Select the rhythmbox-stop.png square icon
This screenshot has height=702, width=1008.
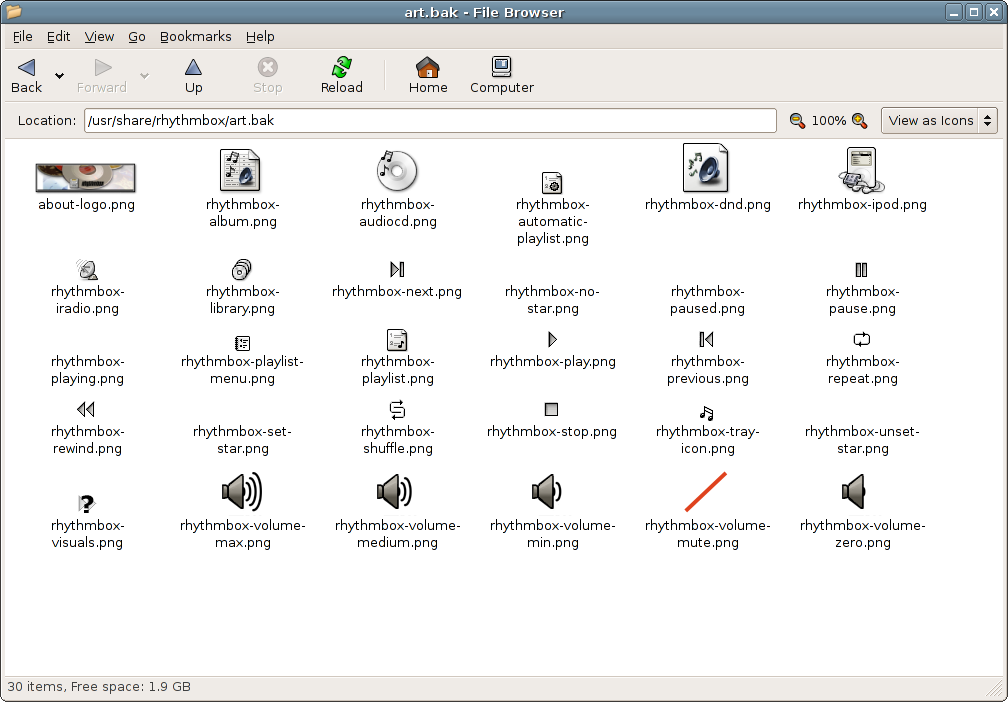[x=551, y=409]
